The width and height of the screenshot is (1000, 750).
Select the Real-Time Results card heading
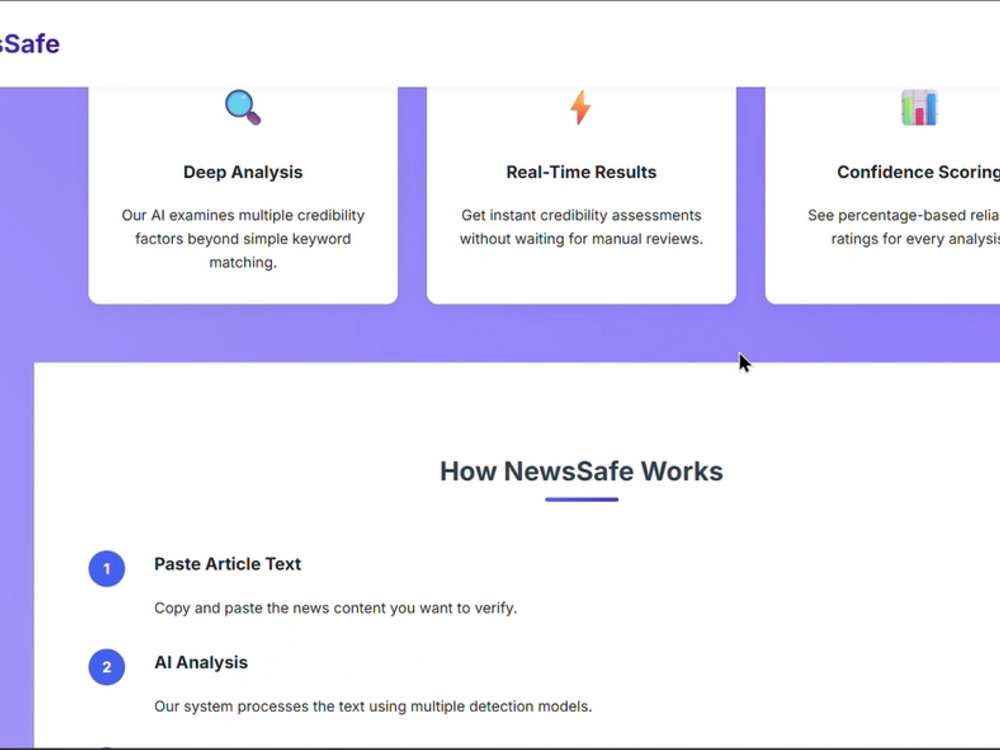pyautogui.click(x=581, y=172)
